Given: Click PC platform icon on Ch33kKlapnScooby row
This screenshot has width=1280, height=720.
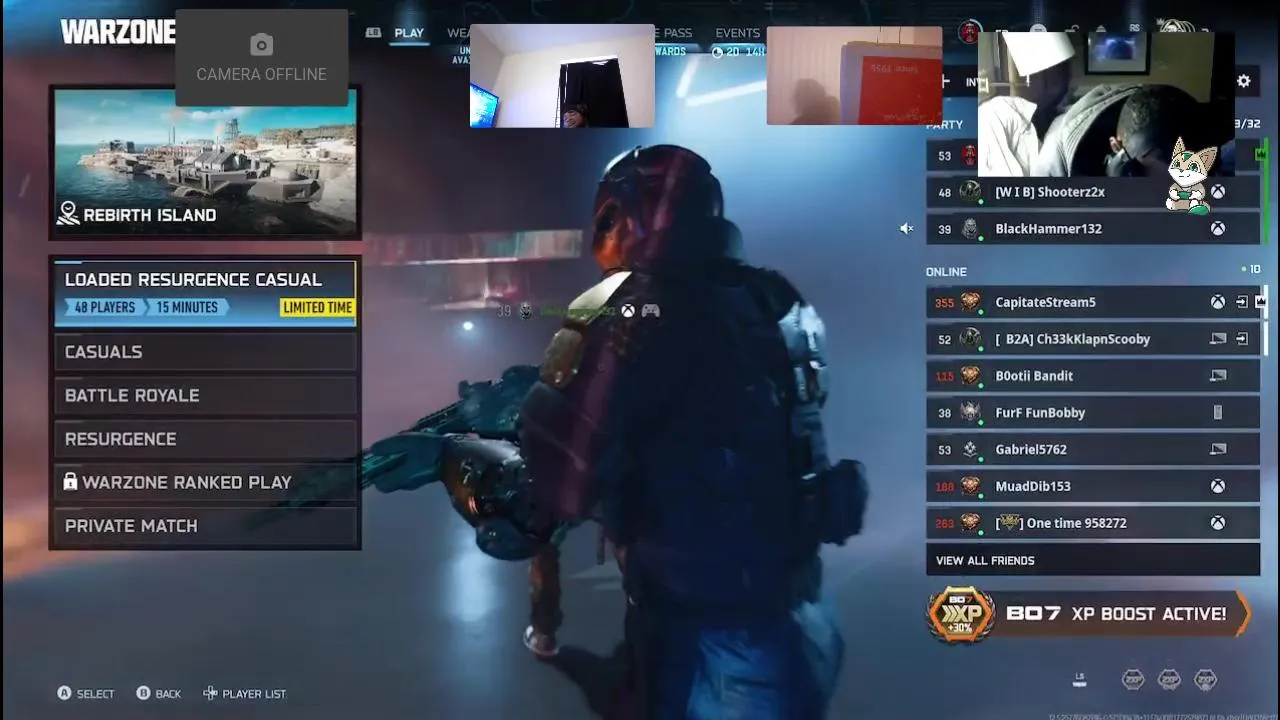Looking at the screenshot, I should pyautogui.click(x=1218, y=339).
